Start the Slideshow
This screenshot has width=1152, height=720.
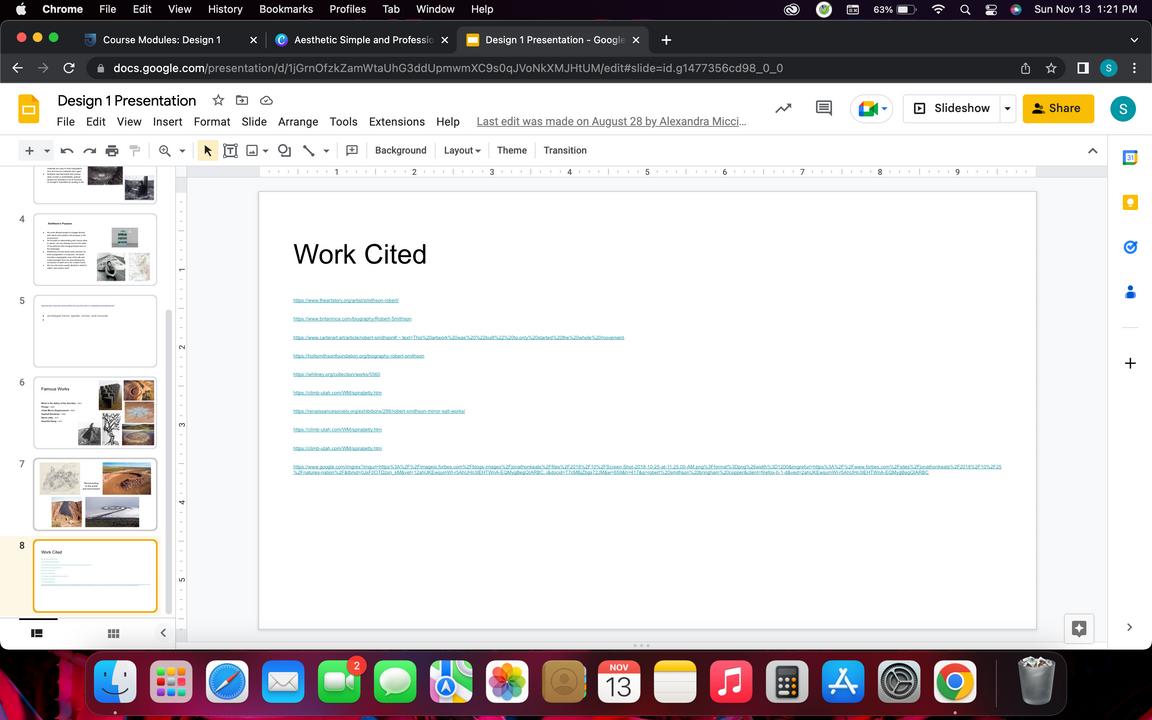[x=951, y=109]
